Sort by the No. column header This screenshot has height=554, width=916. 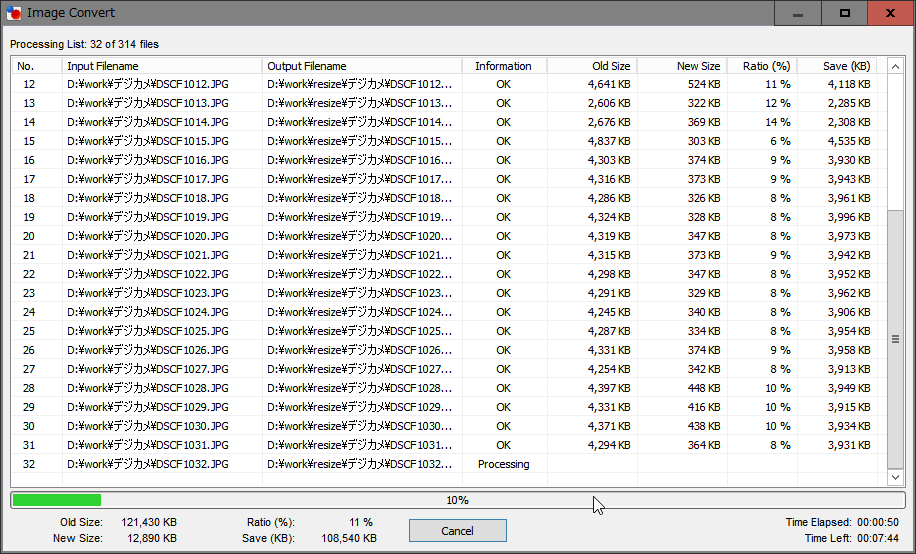coord(36,66)
